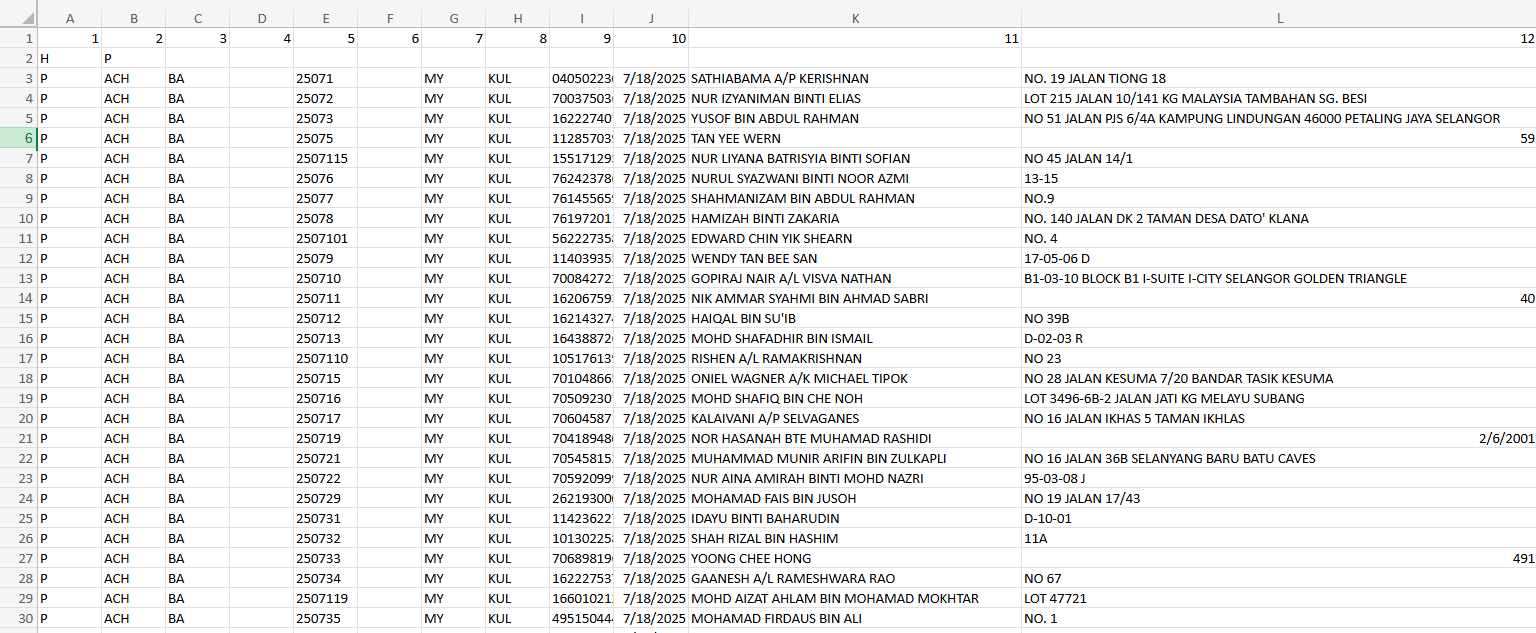Click code cell 2507110
Viewport: 1536px width, 633px height.
pyautogui.click(x=325, y=358)
